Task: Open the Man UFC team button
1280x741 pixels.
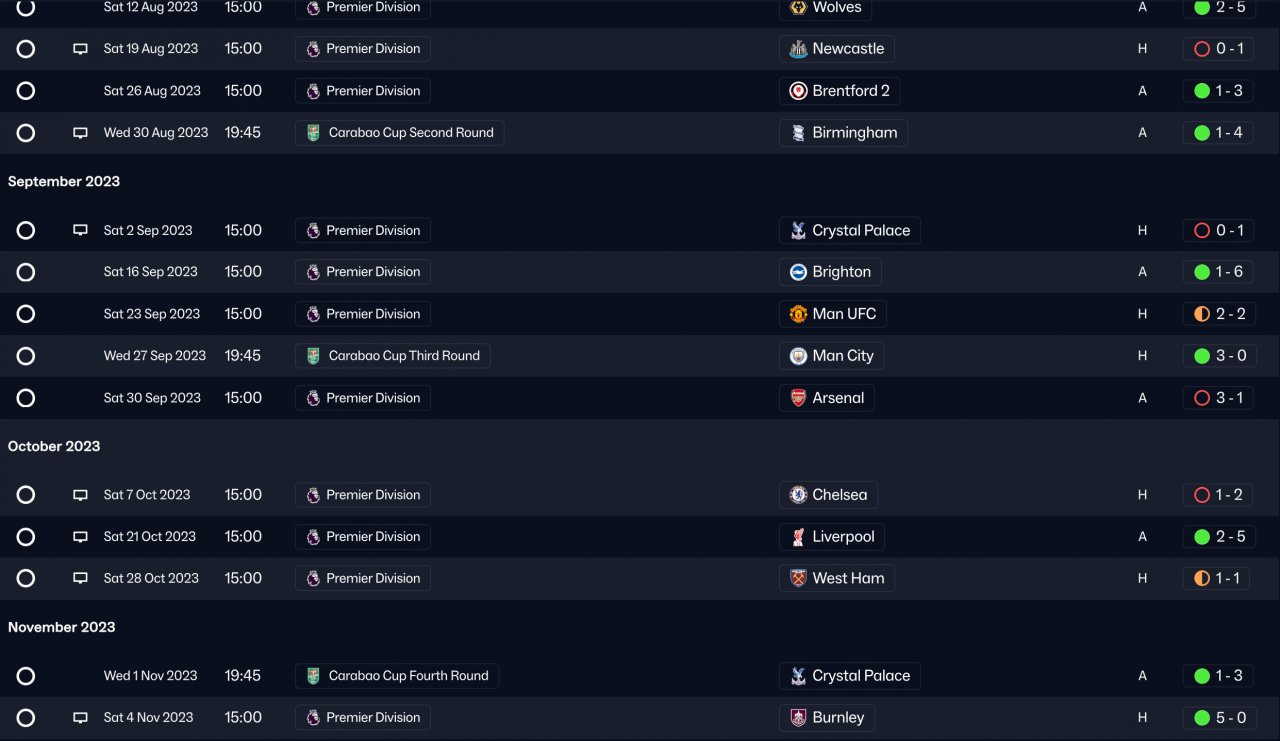Action: 833,314
